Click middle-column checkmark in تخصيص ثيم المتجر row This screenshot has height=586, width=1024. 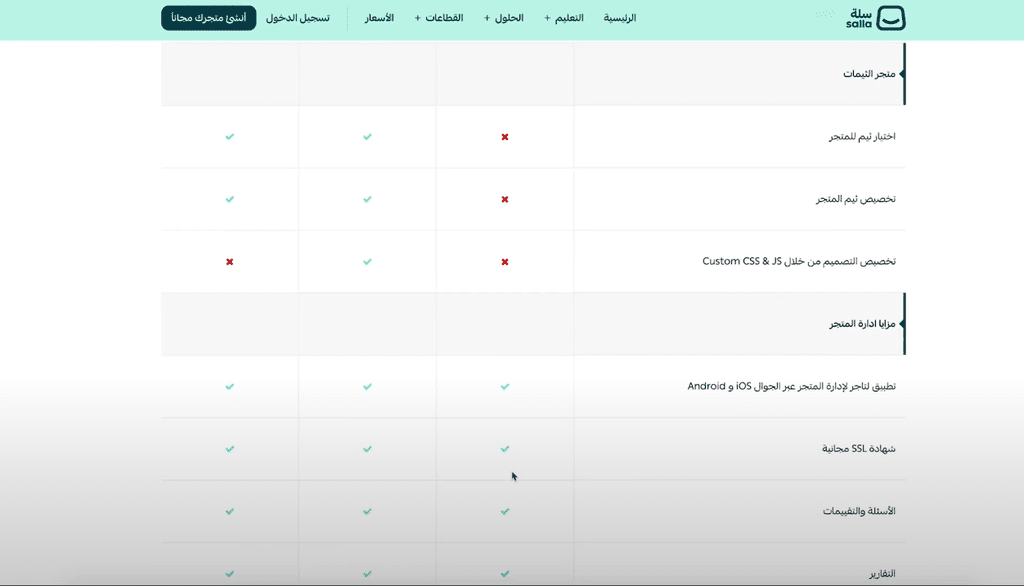(x=367, y=199)
